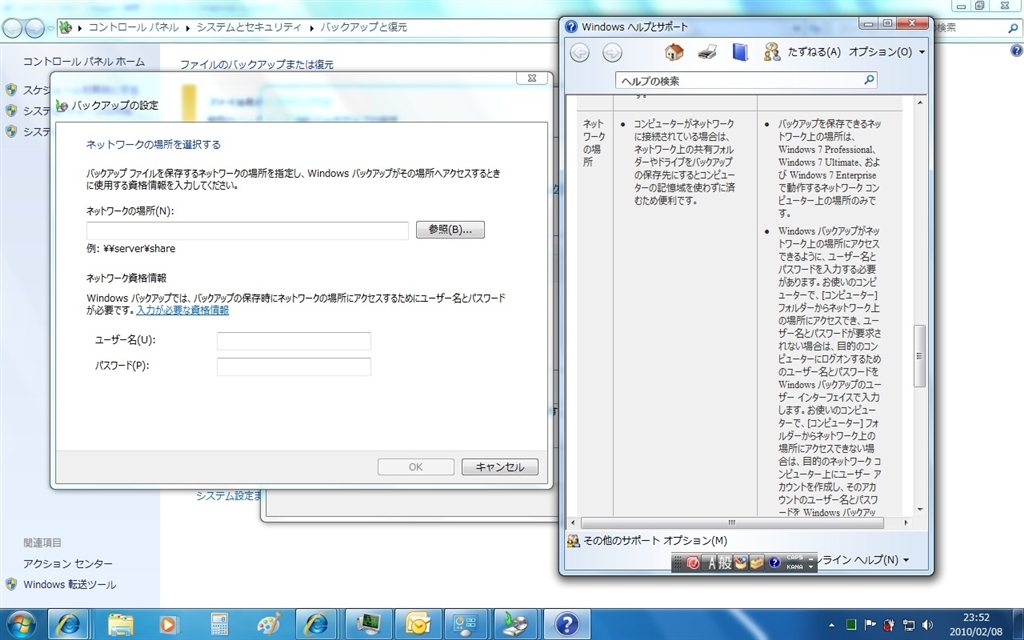The height and width of the screenshot is (640, 1024).
Task: Click Action Center flag tray icon
Action: pyautogui.click(x=870, y=626)
